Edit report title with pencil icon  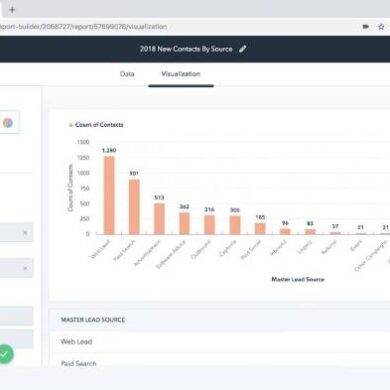coord(243,49)
